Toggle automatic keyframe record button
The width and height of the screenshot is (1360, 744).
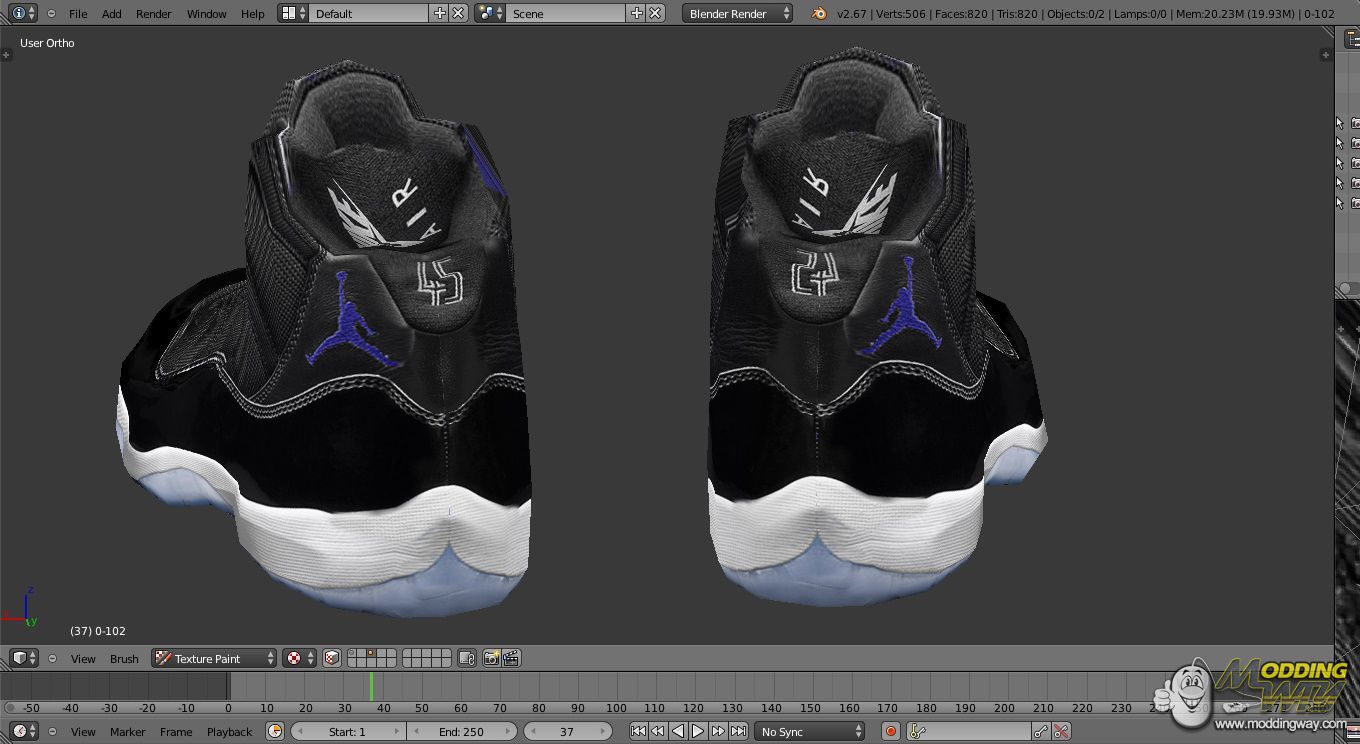890,732
